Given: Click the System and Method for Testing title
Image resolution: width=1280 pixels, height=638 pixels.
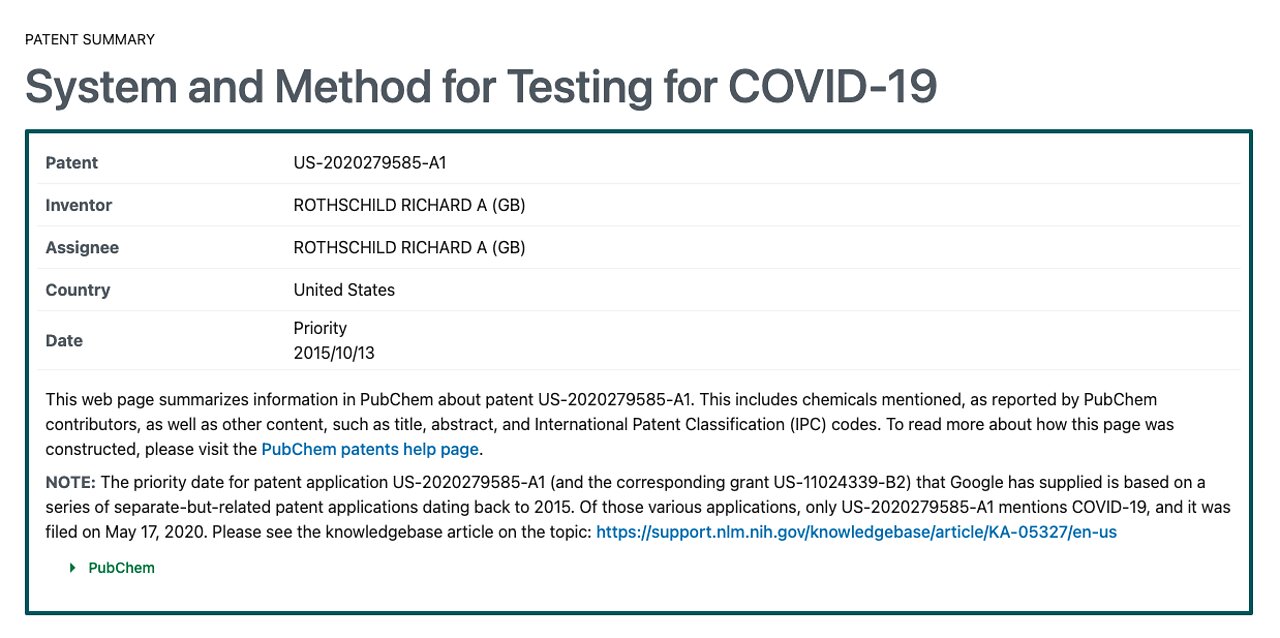Looking at the screenshot, I should pos(481,87).
